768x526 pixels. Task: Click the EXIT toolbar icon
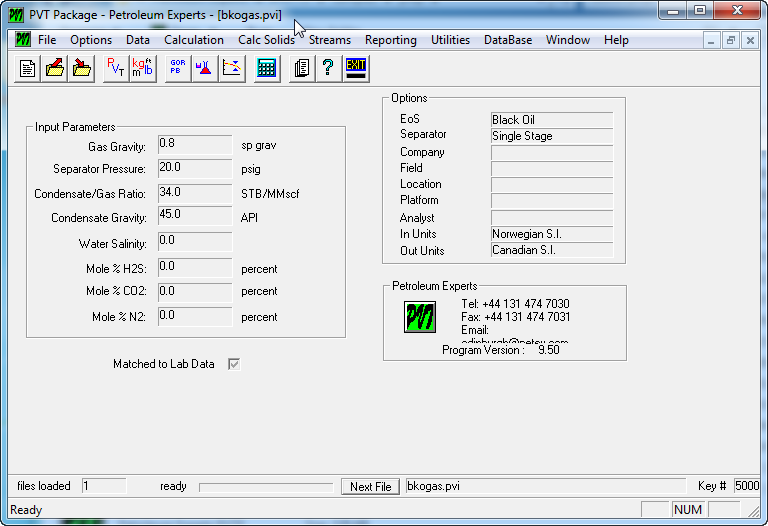356,69
